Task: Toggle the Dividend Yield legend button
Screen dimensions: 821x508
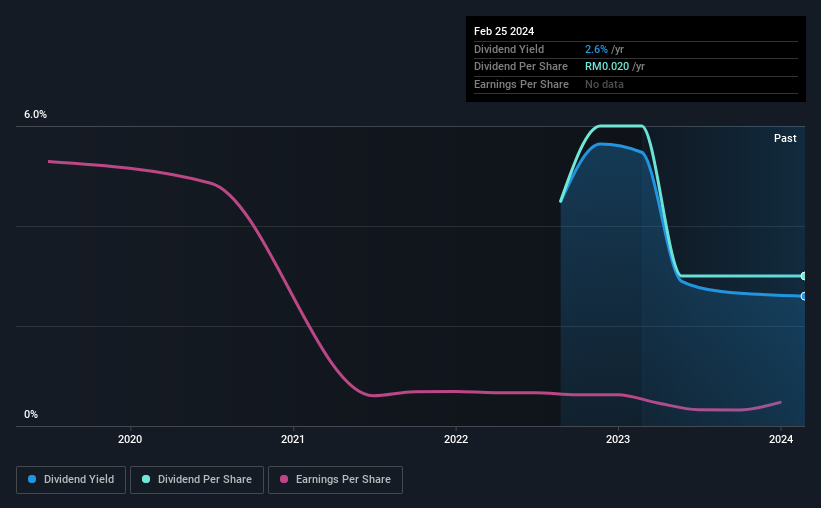Action: click(71, 480)
